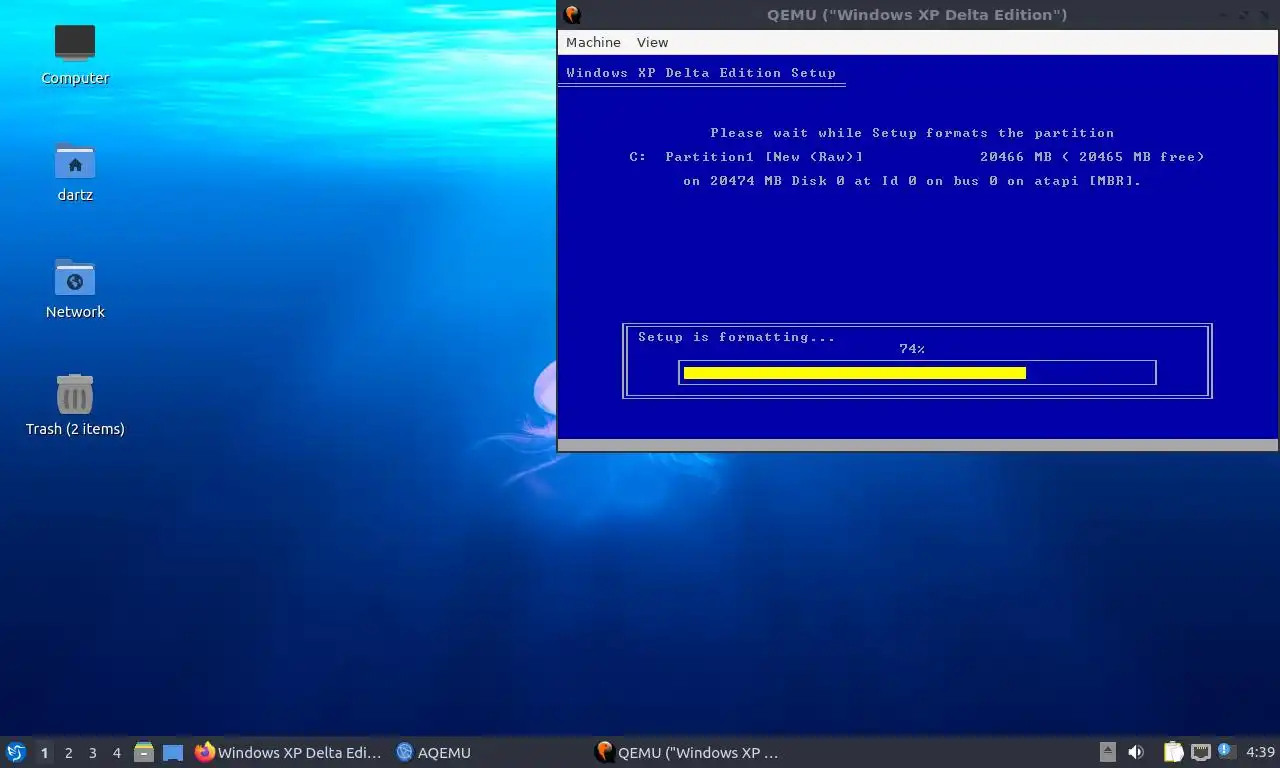Open the dartz home folder icon

[x=75, y=172]
